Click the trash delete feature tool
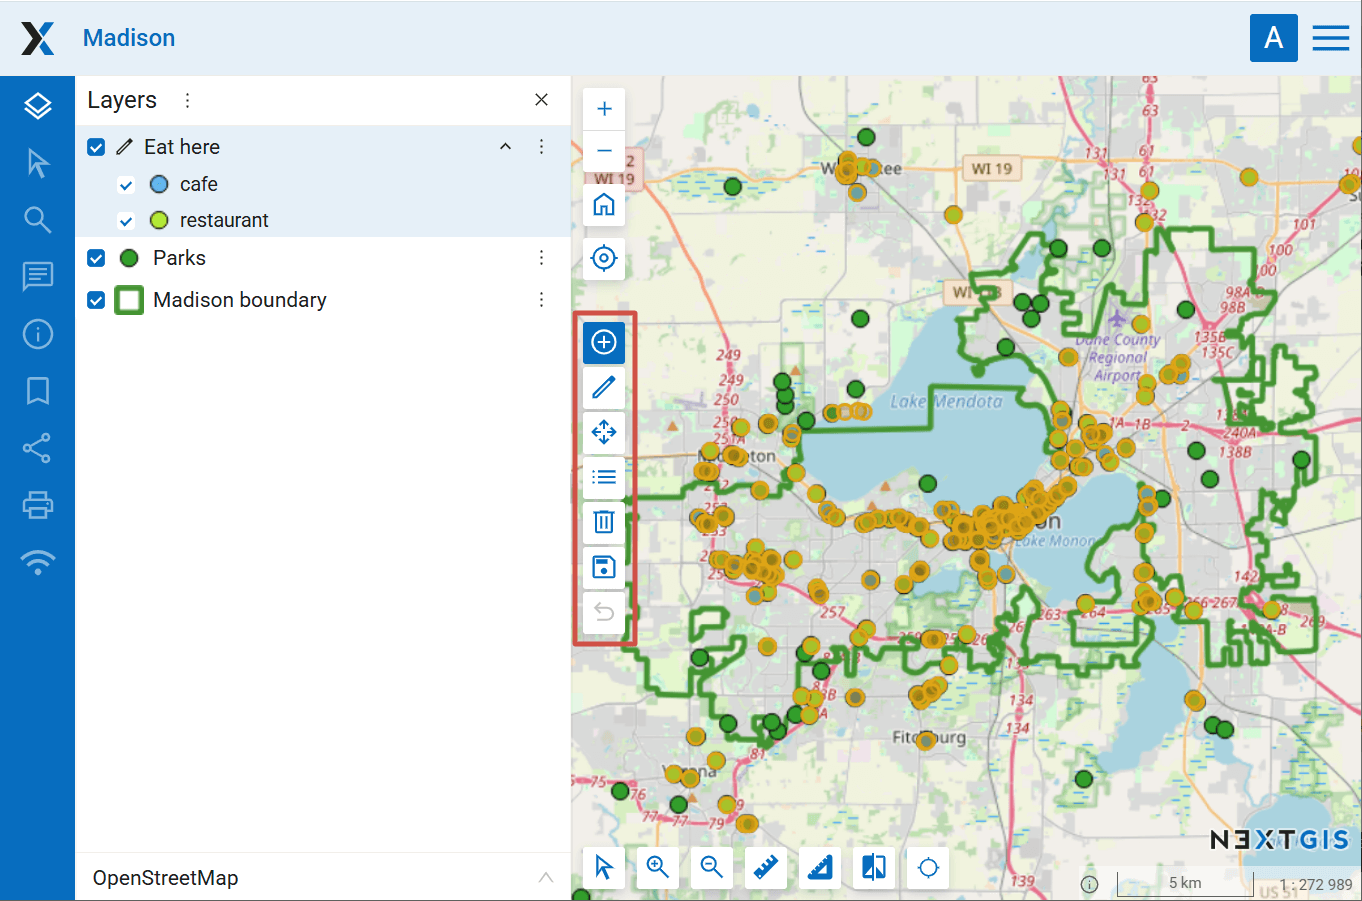The height and width of the screenshot is (901, 1362). tap(604, 521)
